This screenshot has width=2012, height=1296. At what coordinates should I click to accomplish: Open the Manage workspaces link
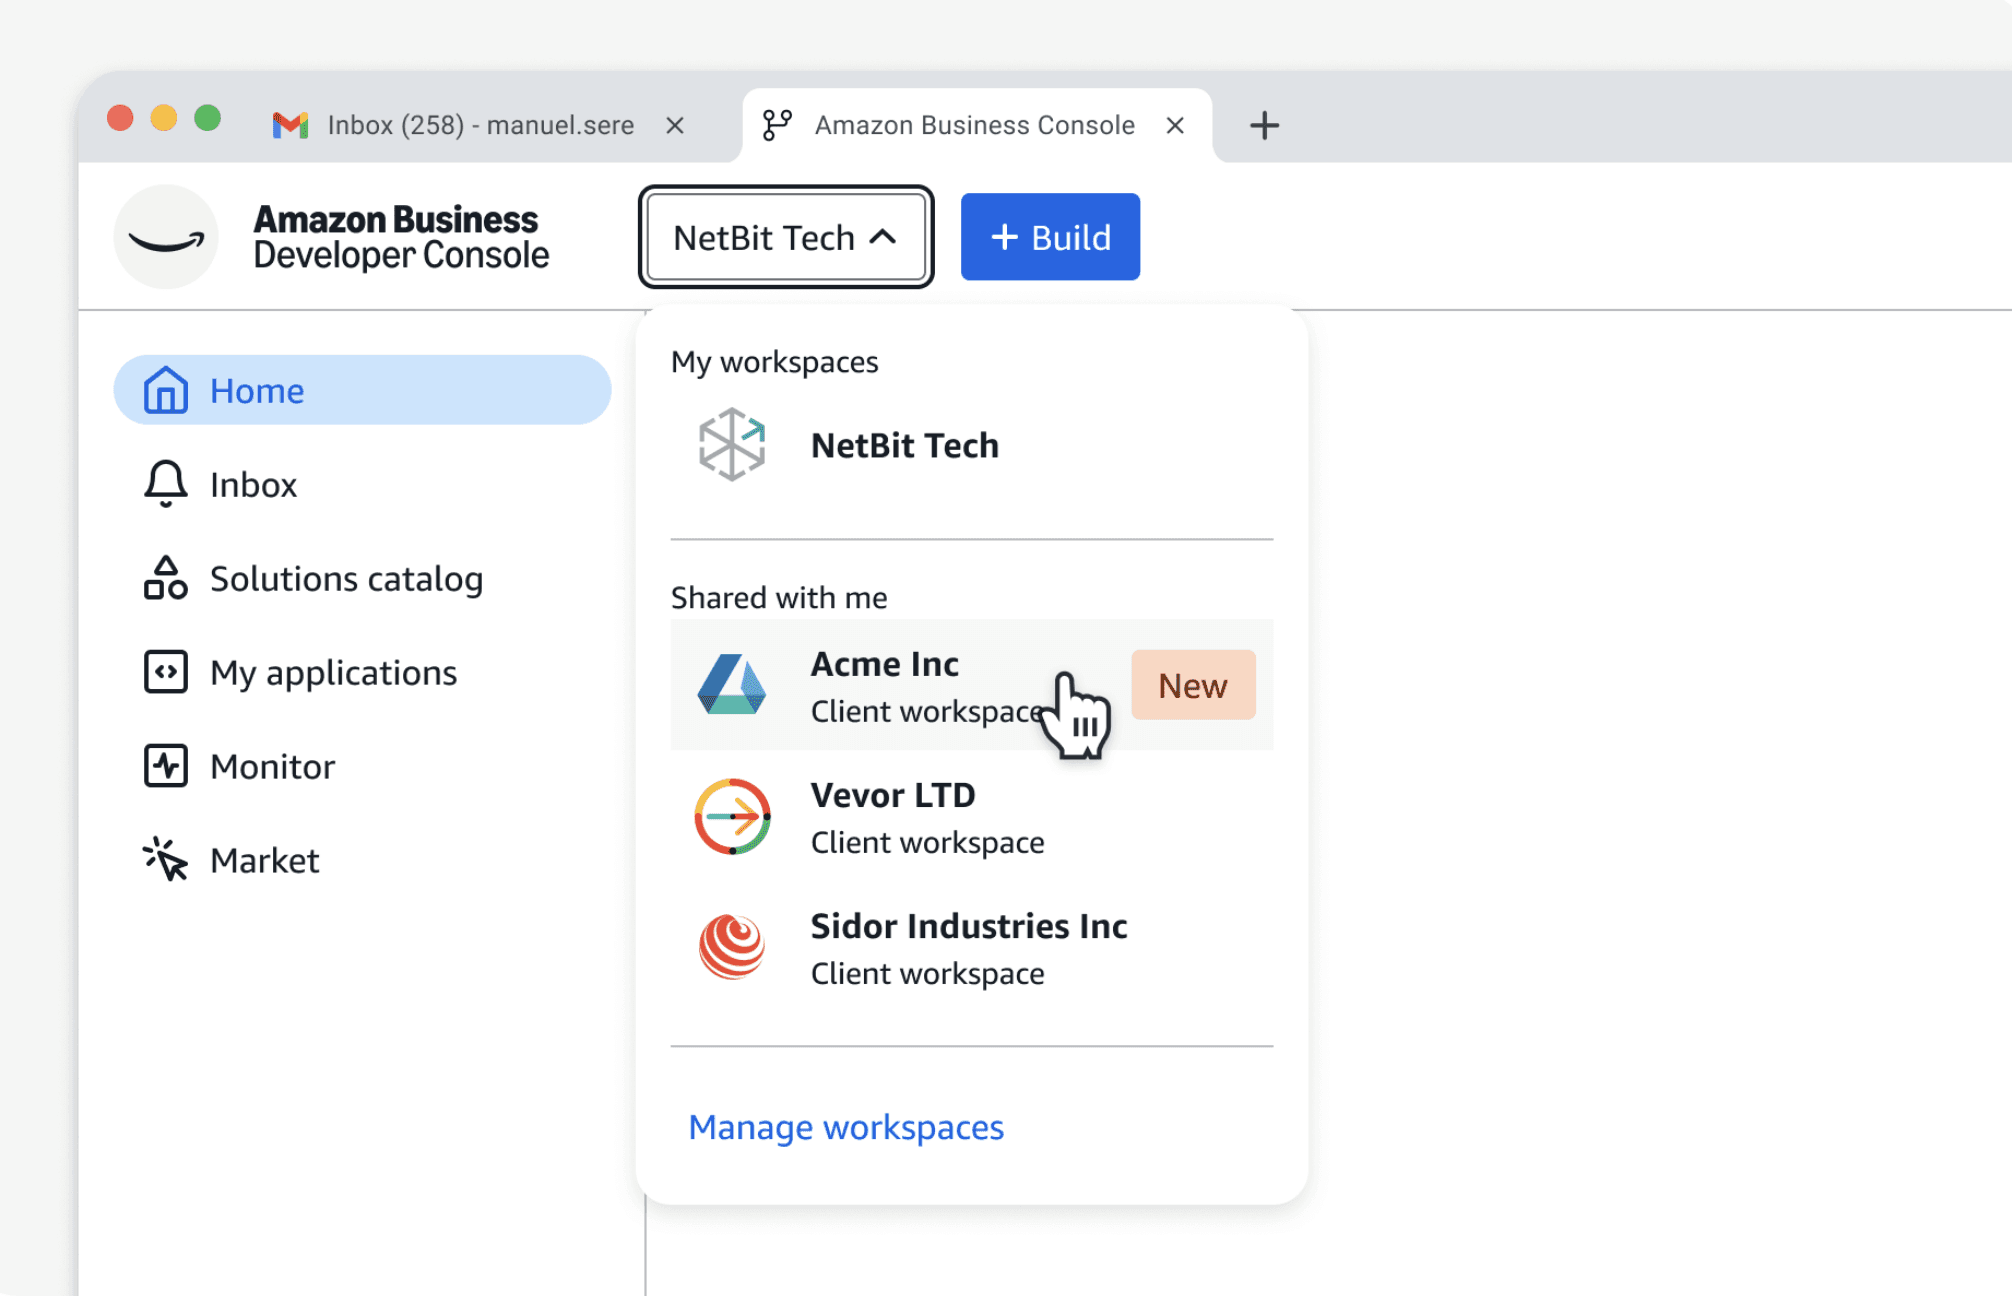(x=845, y=1127)
